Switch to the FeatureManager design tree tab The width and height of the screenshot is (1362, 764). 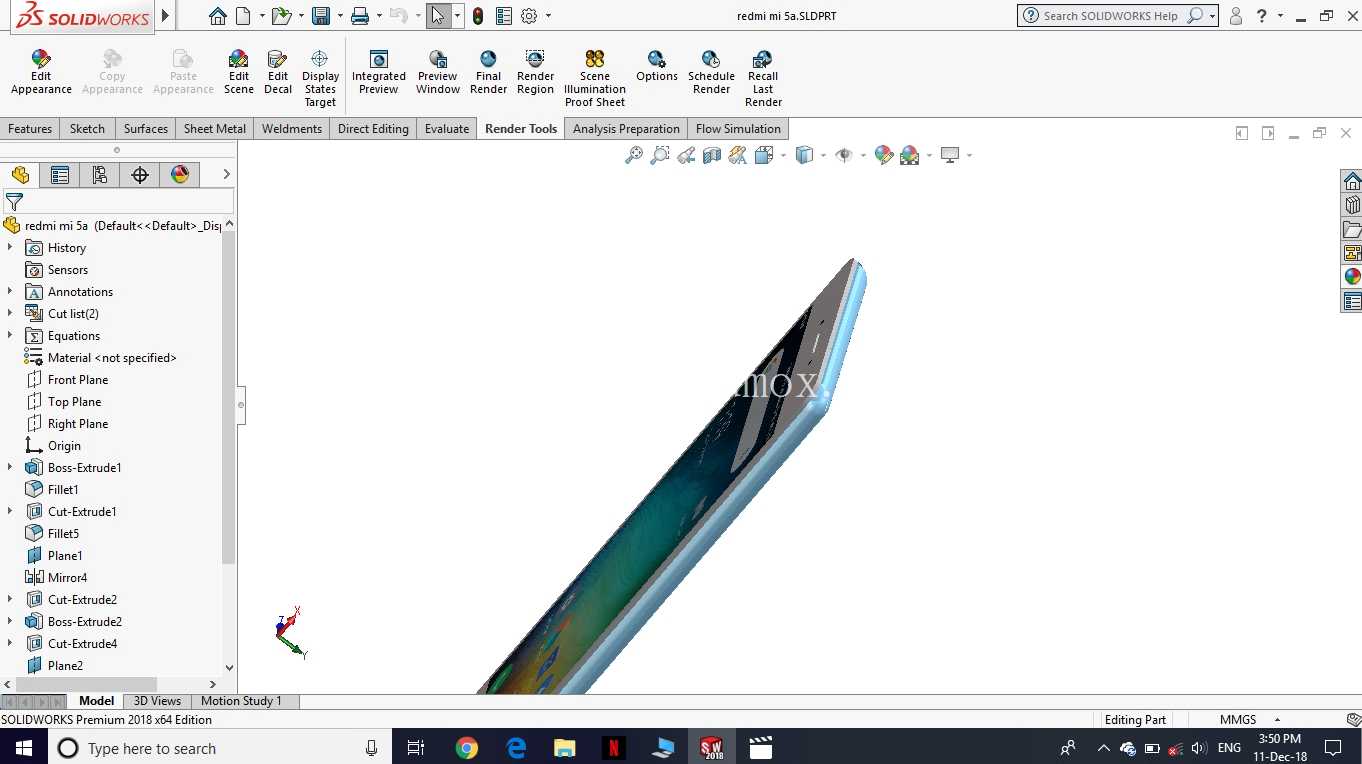[x=20, y=175]
